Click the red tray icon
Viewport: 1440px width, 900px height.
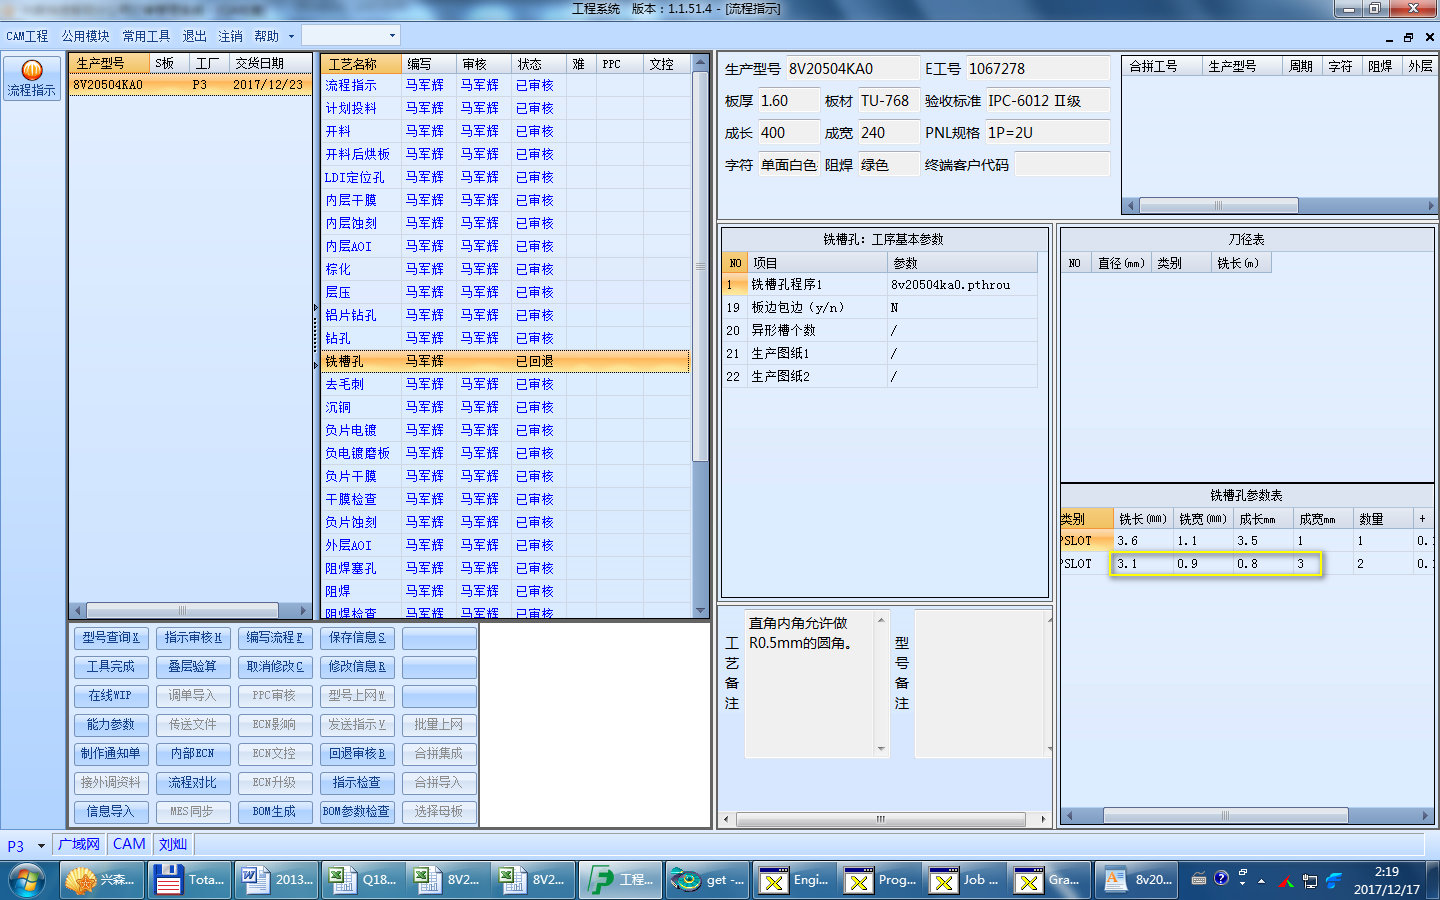point(1285,881)
